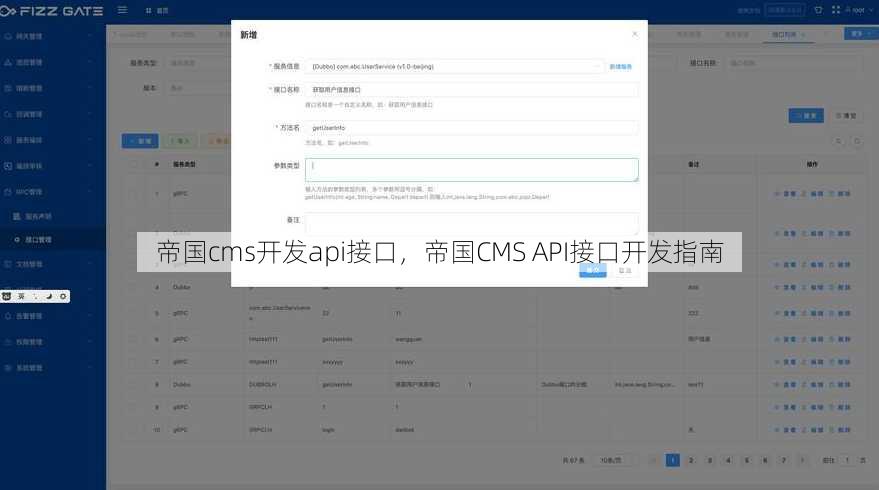Click the moon icon in IME toolbar
The height and width of the screenshot is (490, 879).
[49, 296]
